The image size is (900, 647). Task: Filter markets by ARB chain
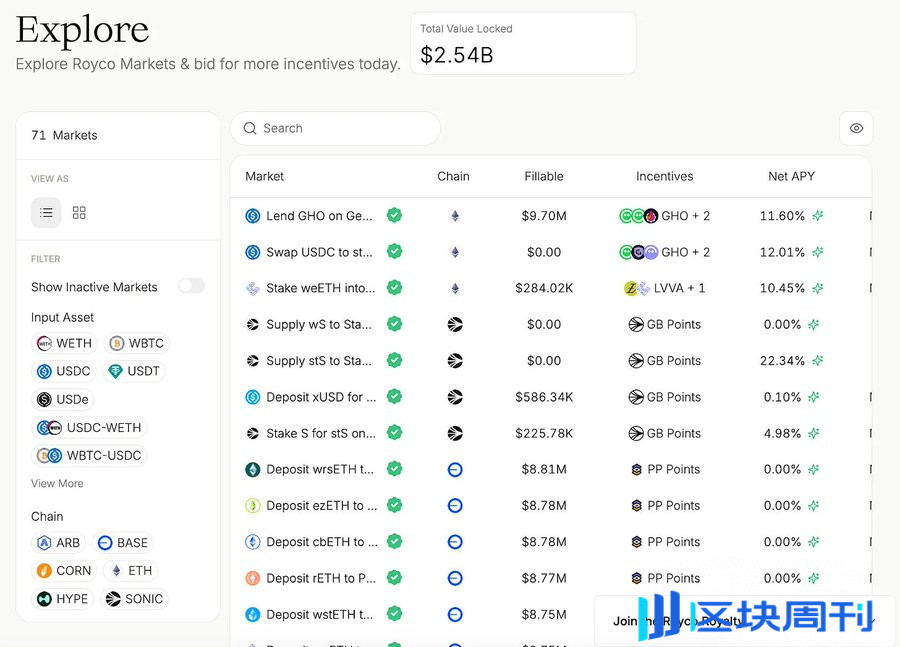click(x=59, y=543)
